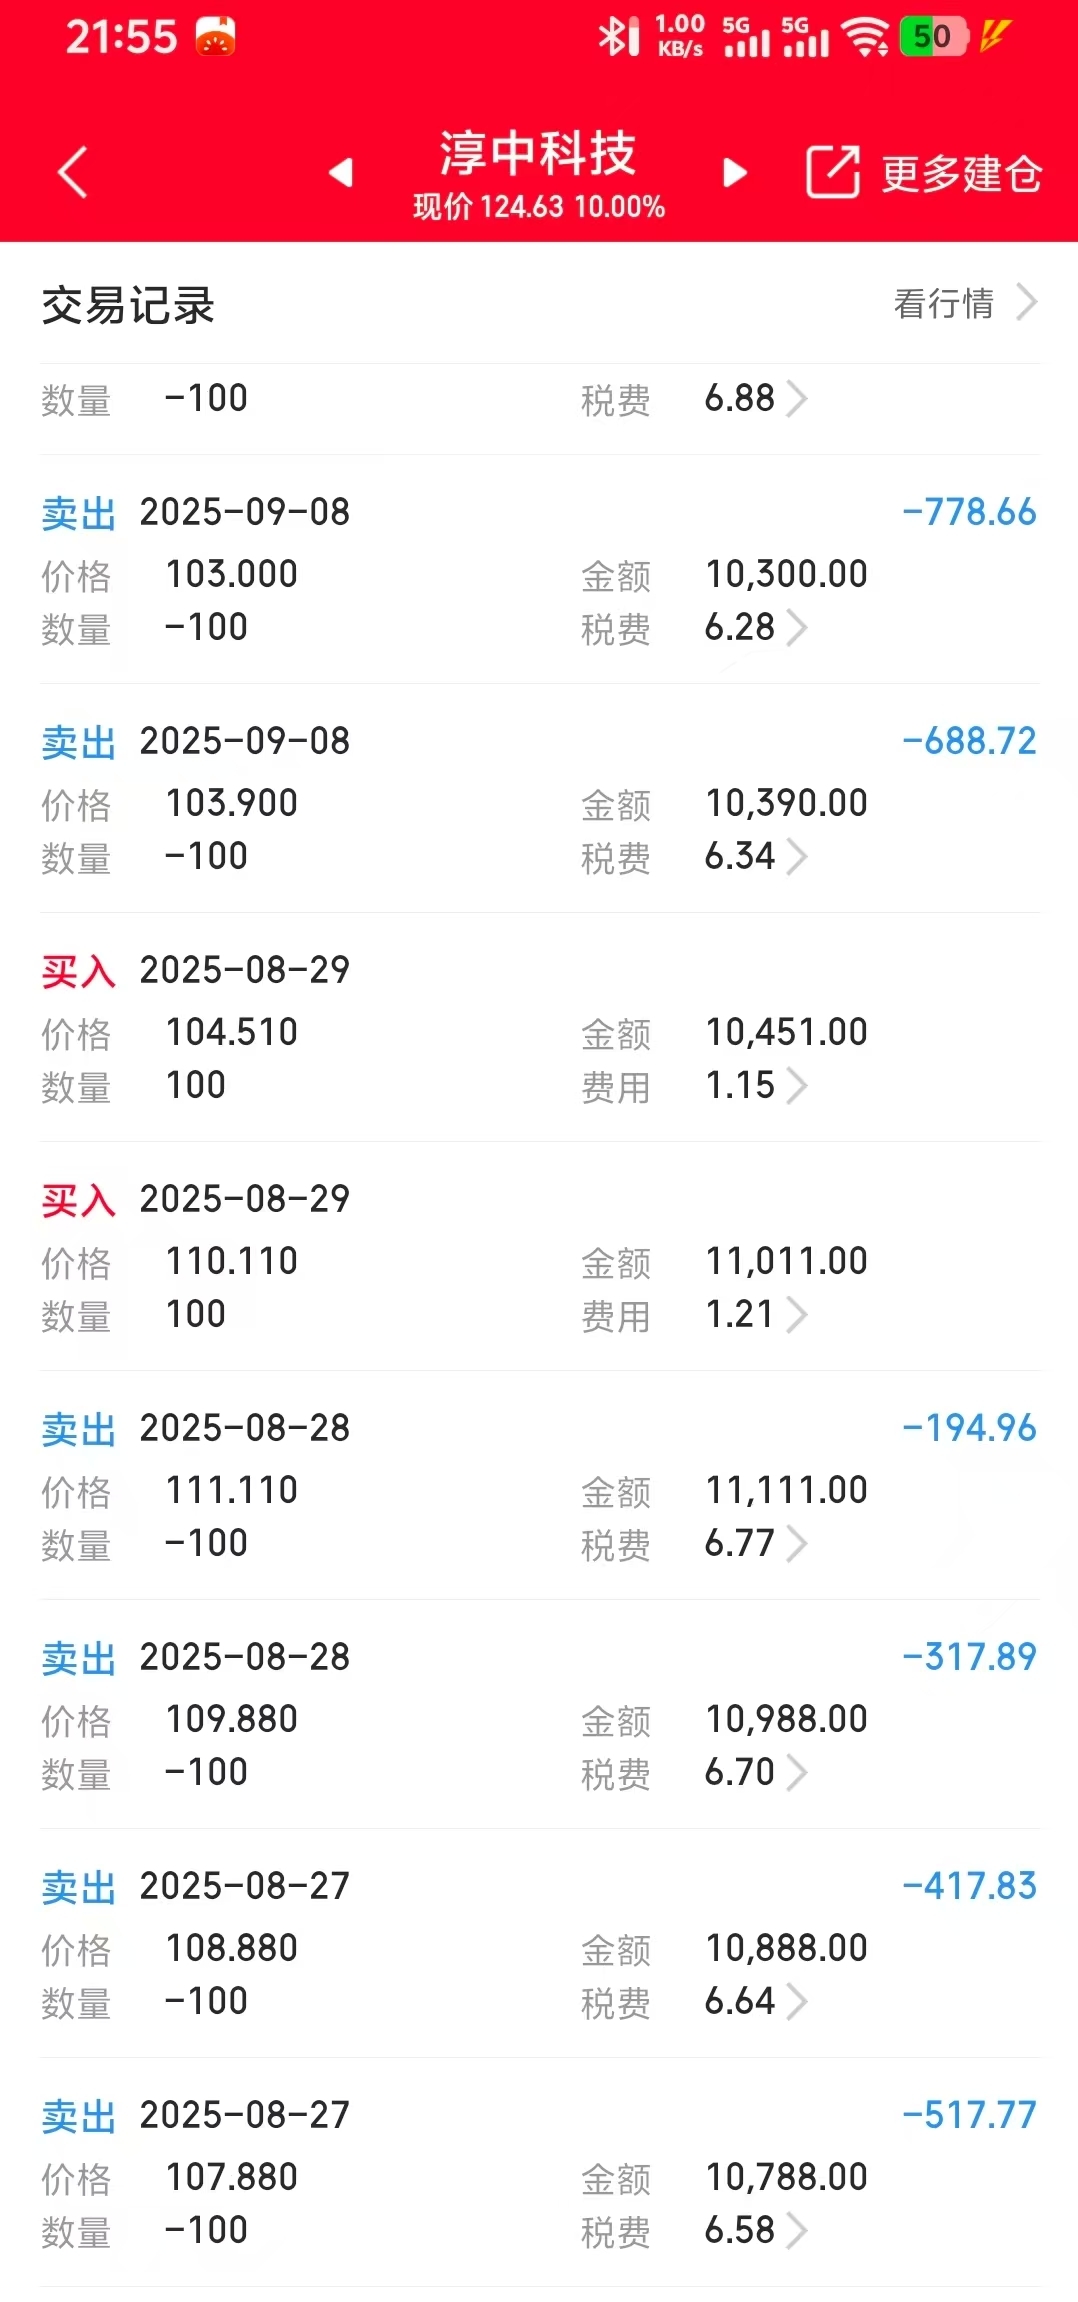Tap the battery indicator in status bar
Viewport: 1078px width, 2302px height.
935,37
